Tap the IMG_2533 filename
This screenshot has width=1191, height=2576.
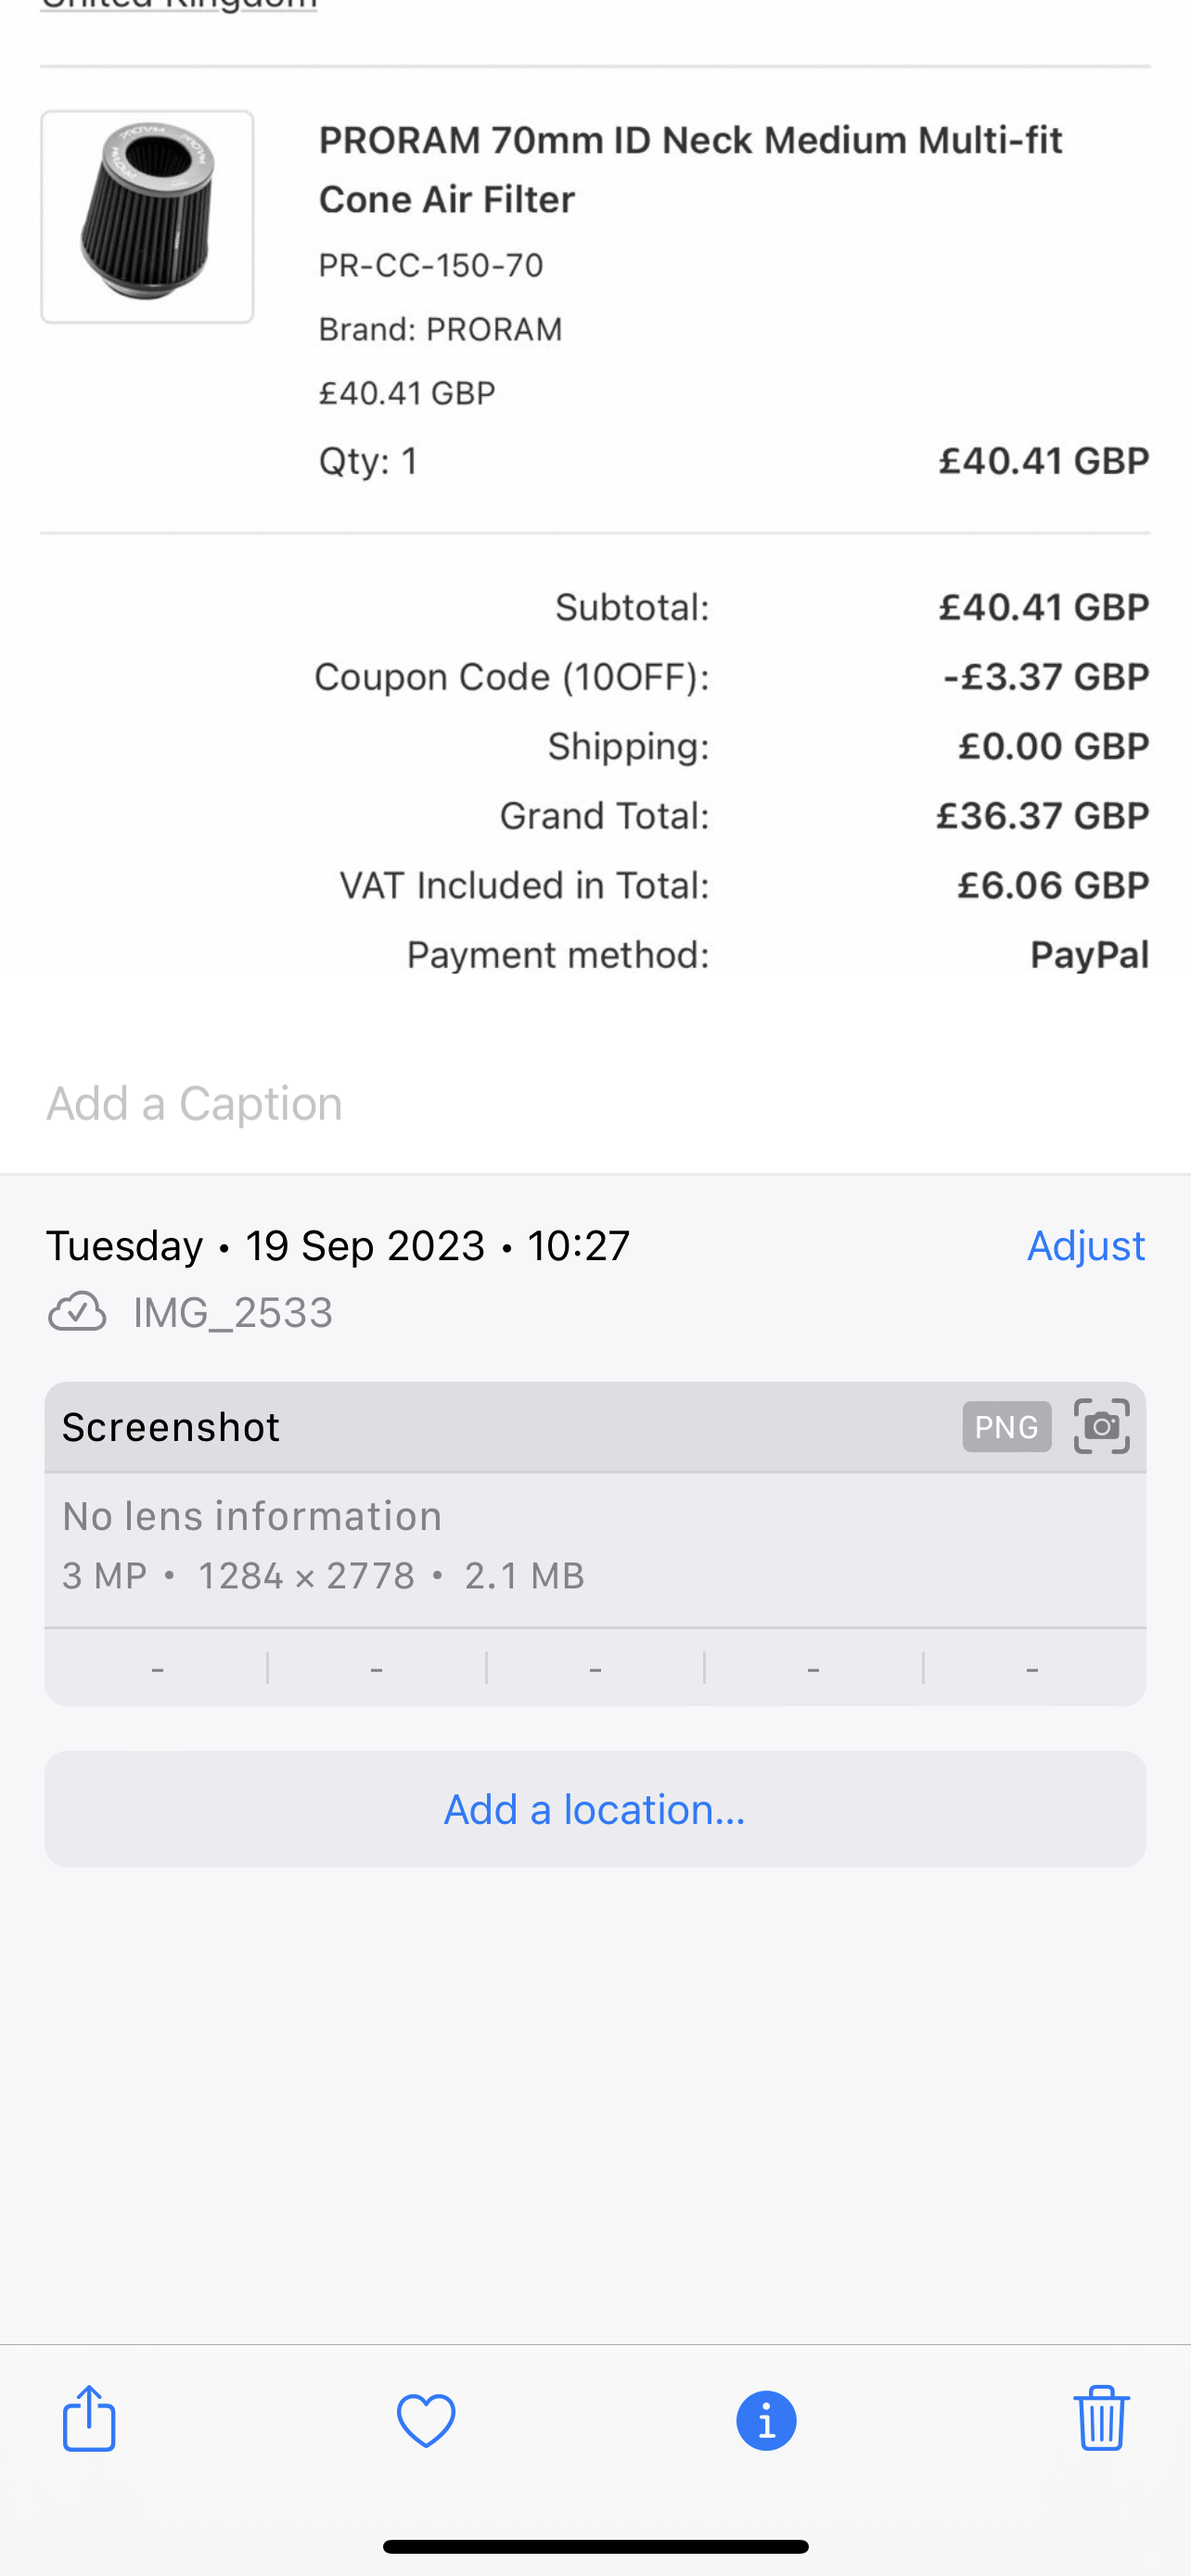[x=233, y=1312]
